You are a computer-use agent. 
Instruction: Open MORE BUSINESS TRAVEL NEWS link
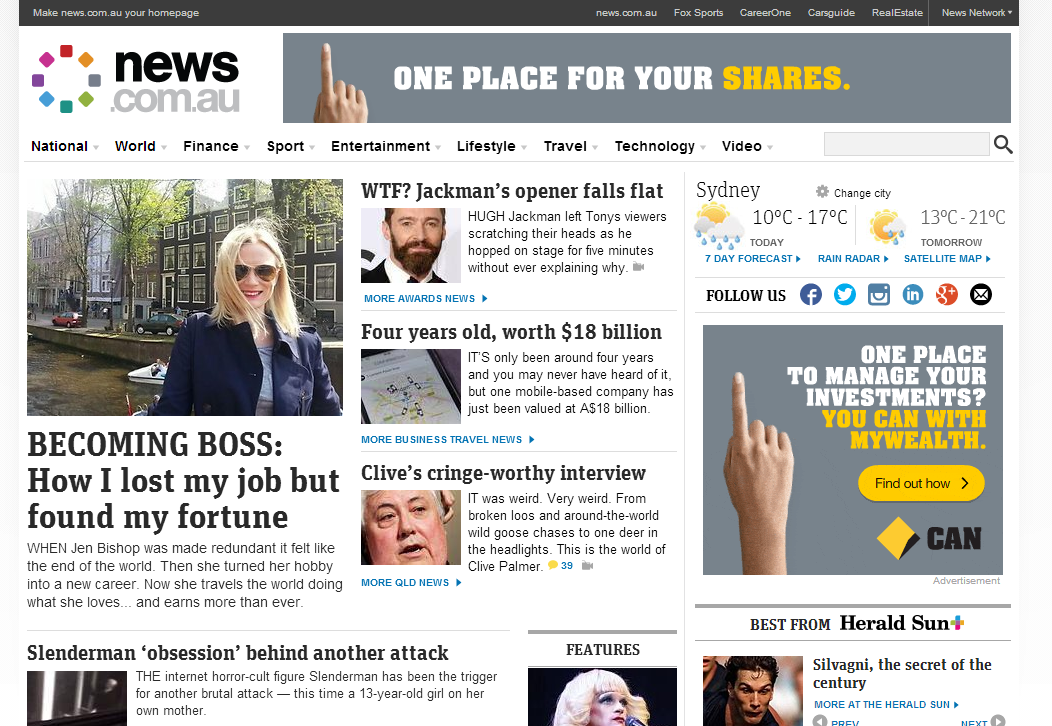coord(448,439)
